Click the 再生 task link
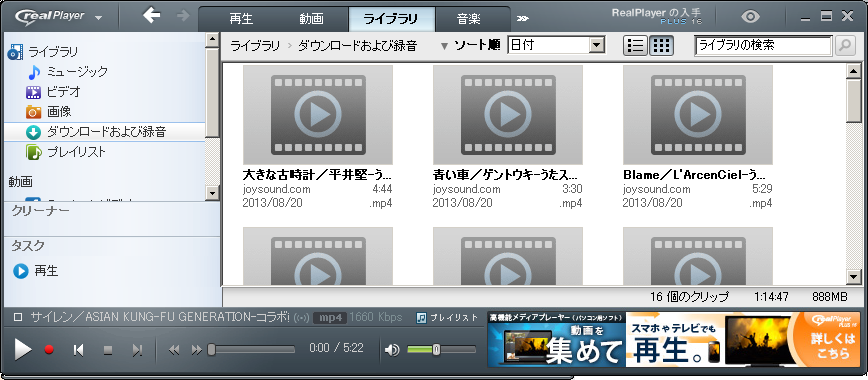 46,271
